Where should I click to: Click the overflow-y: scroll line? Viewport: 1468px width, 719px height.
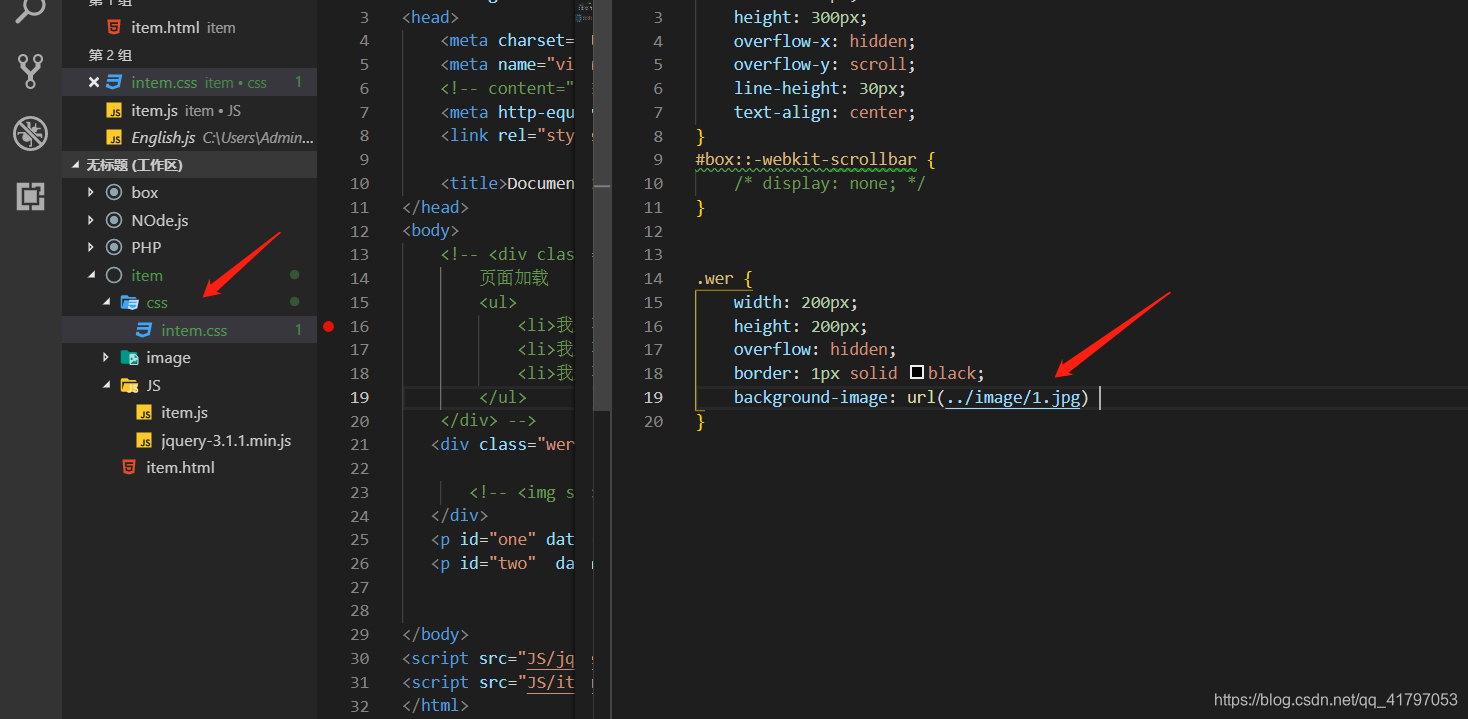[x=824, y=64]
